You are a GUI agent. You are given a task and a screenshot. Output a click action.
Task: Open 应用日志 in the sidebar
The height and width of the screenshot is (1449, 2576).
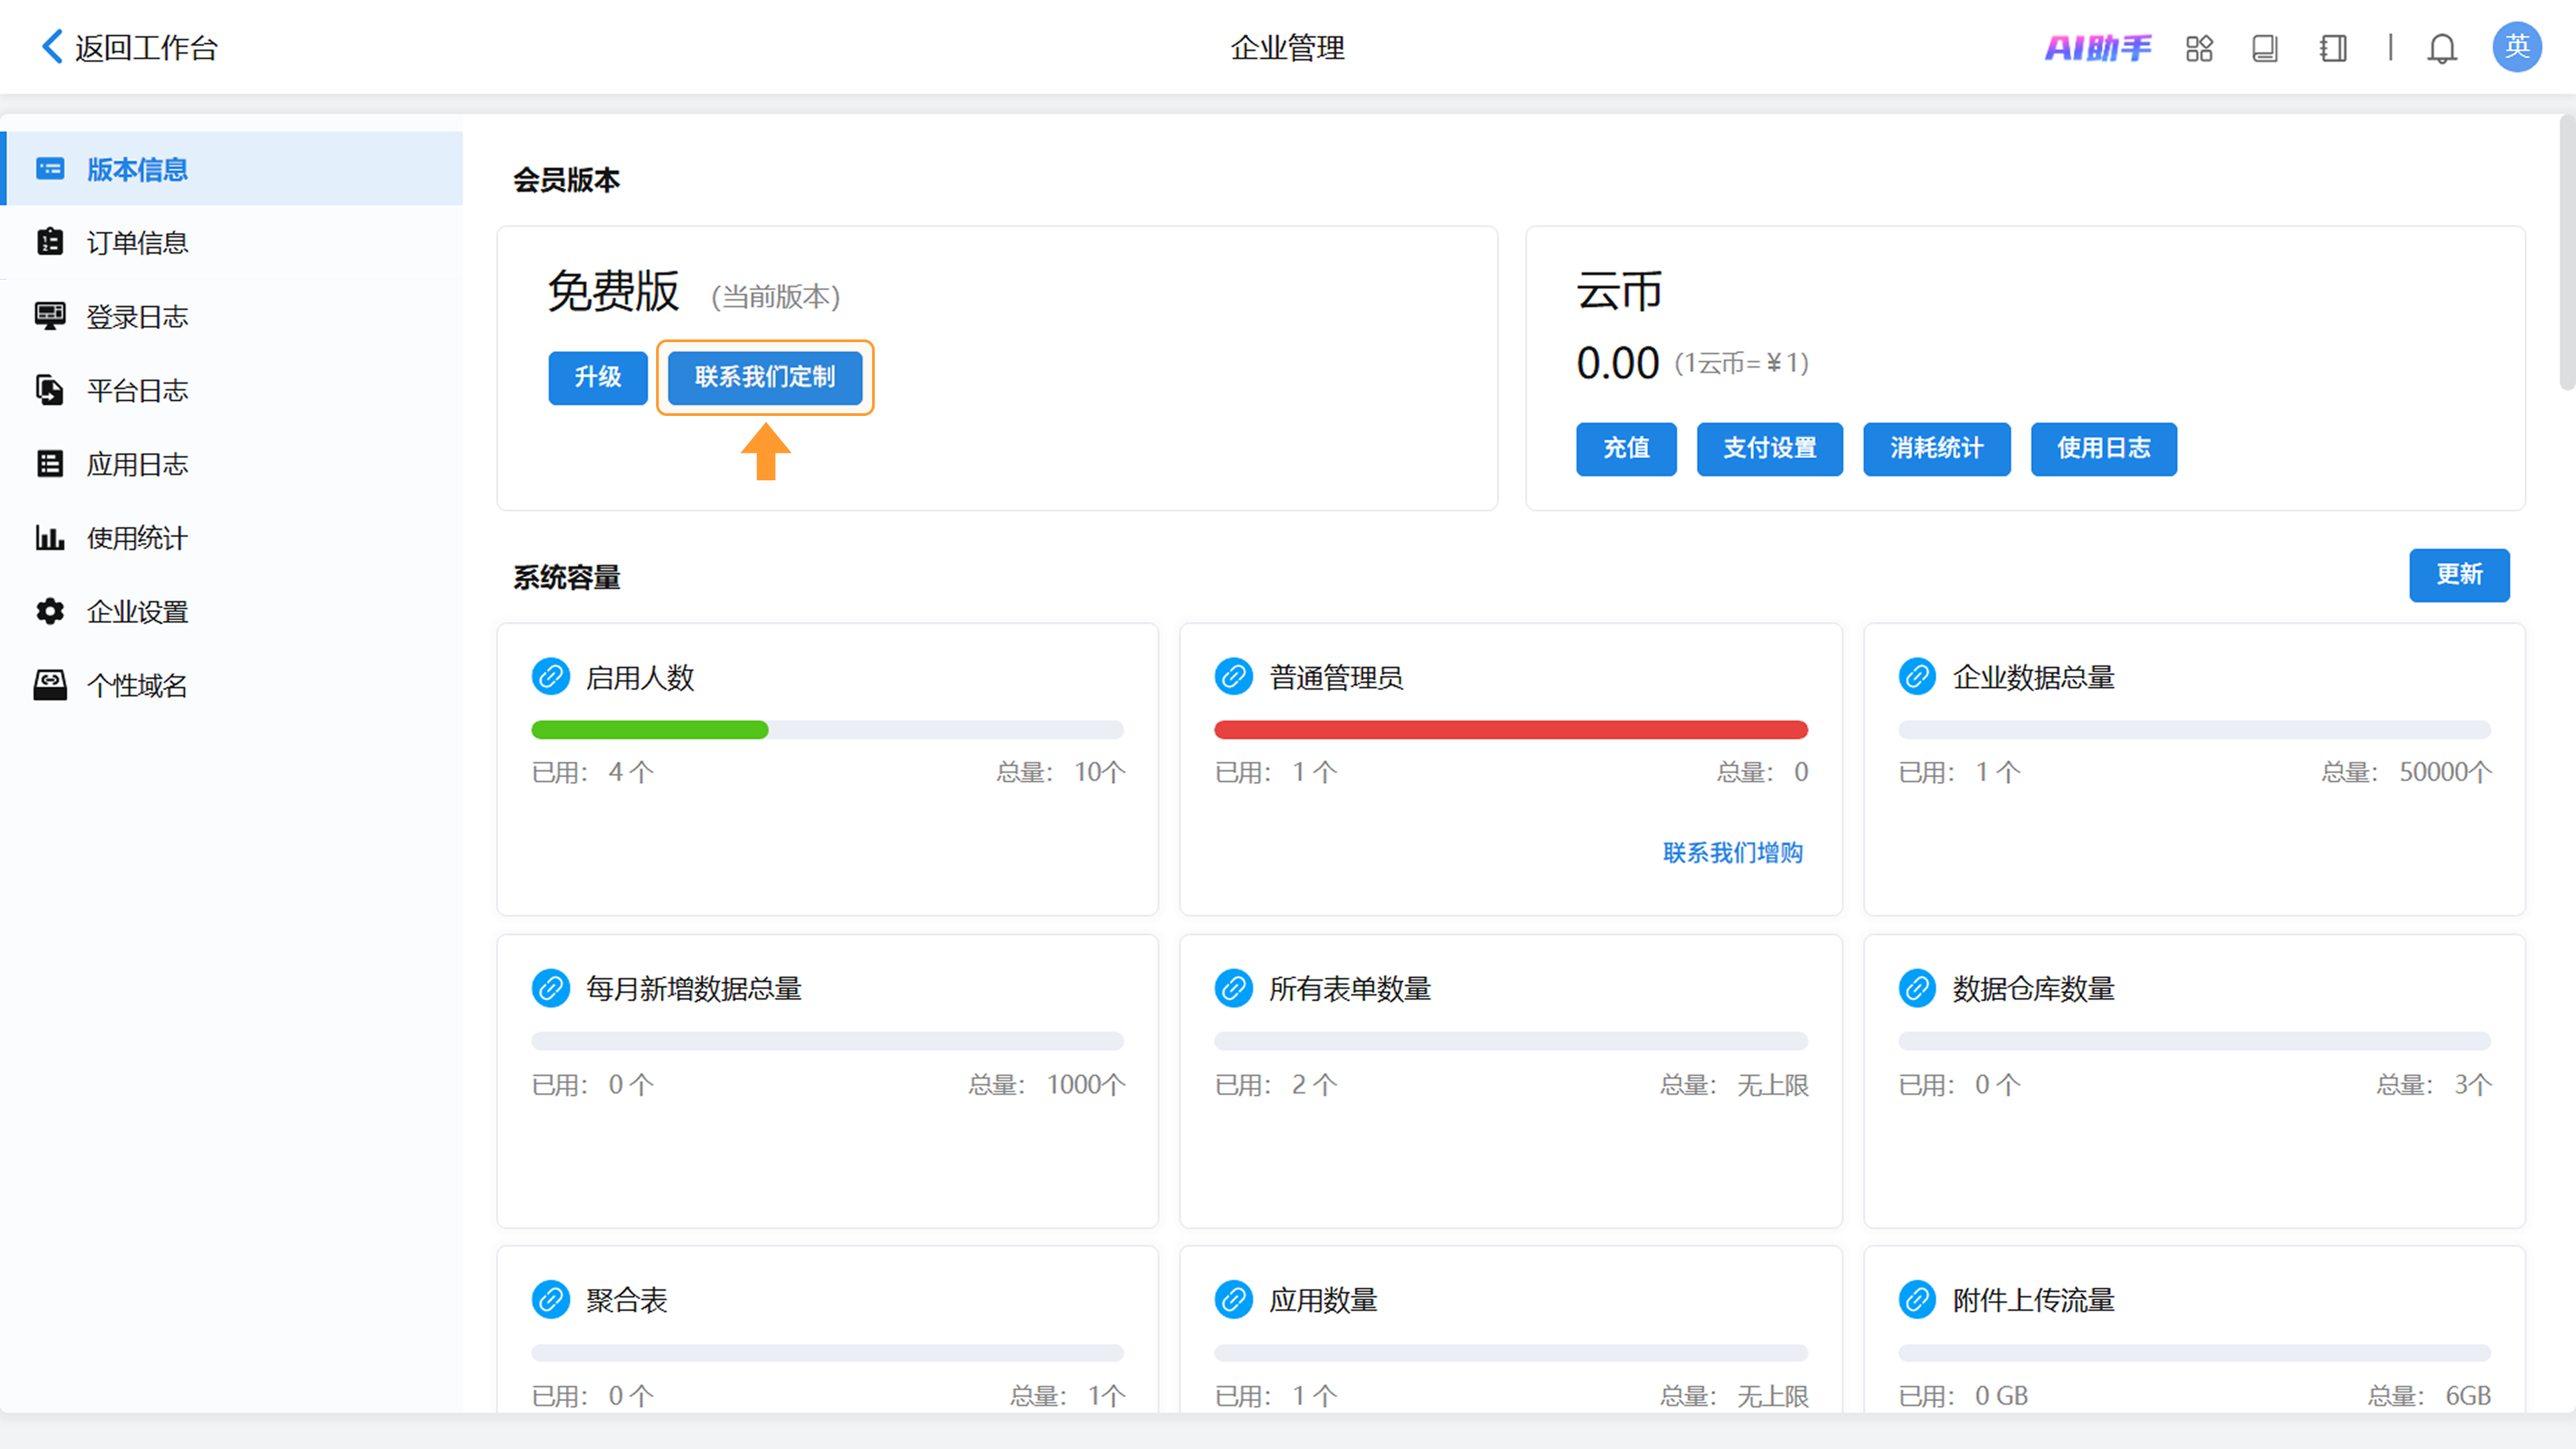(232, 464)
